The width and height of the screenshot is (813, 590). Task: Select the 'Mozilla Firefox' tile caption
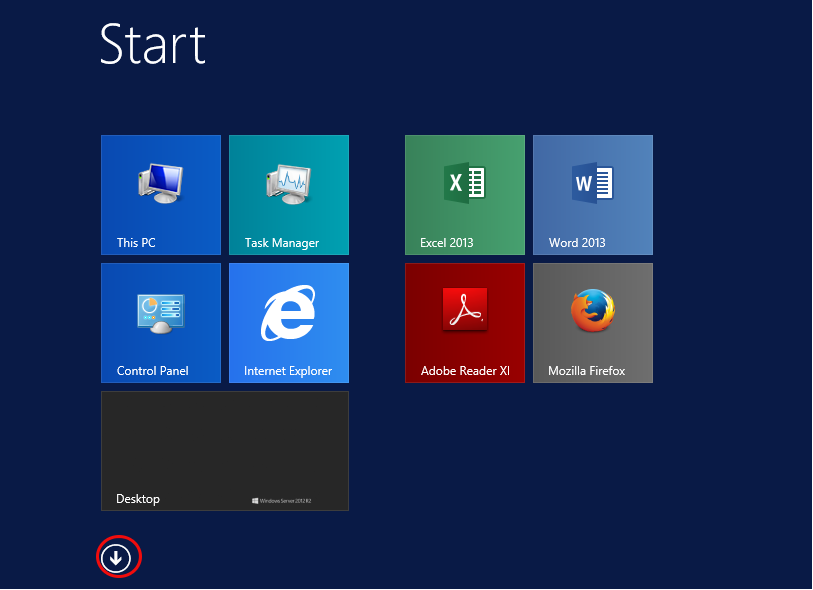coord(586,371)
